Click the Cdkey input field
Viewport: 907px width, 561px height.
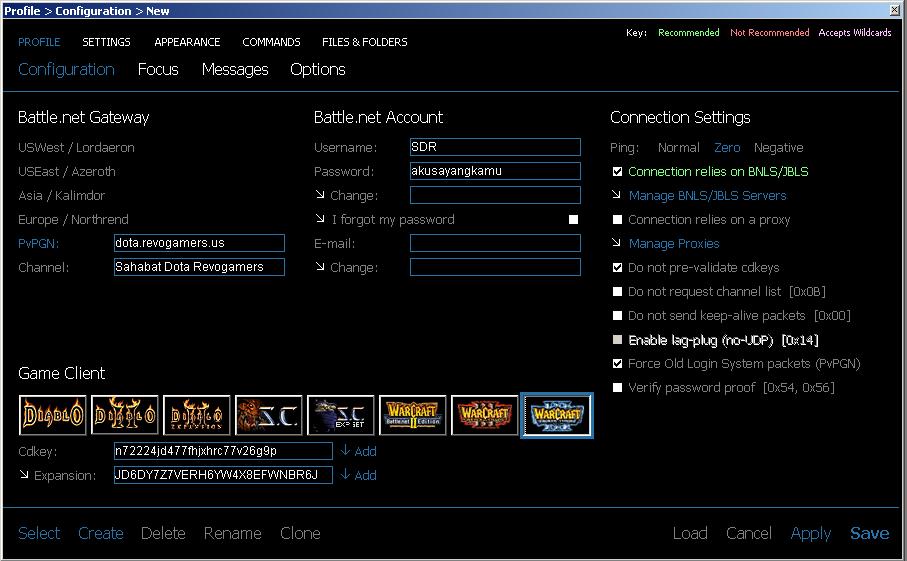tap(223, 451)
